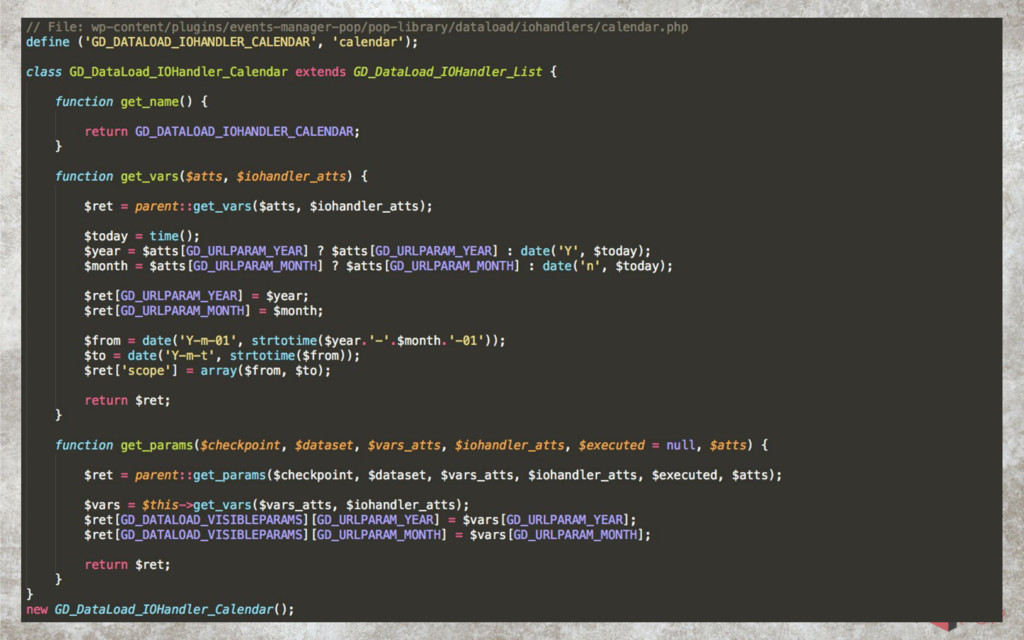This screenshot has height=640, width=1024.
Task: Click the get_vars function declaration
Action: tap(212, 176)
